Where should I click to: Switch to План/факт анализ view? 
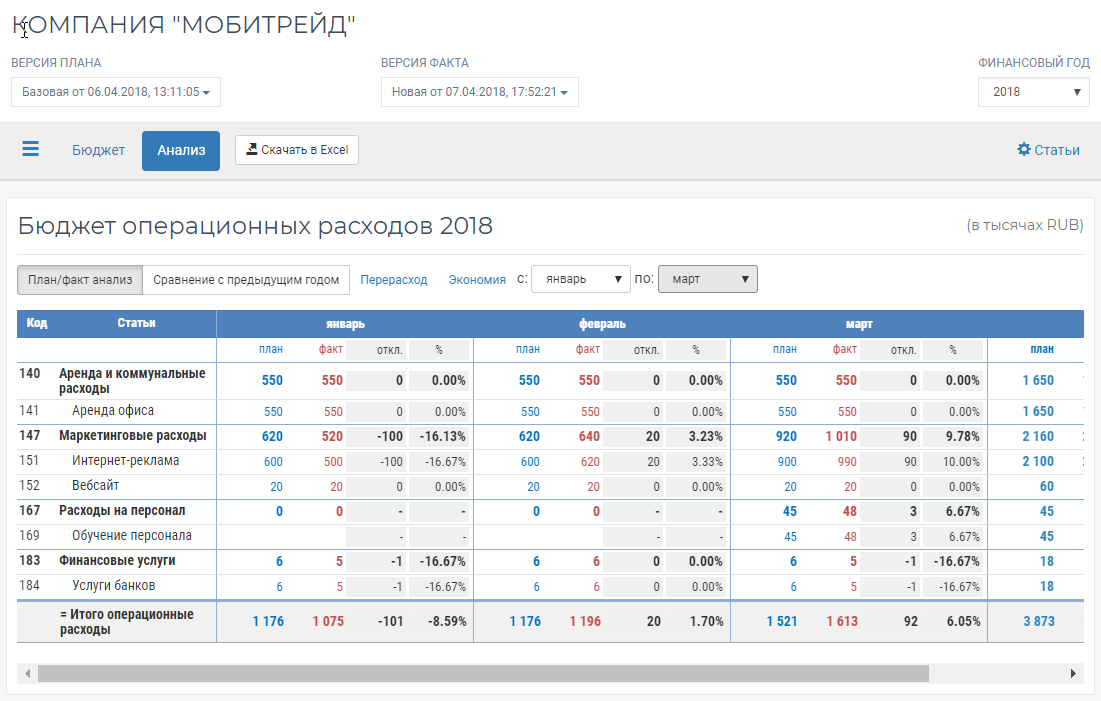(x=80, y=280)
